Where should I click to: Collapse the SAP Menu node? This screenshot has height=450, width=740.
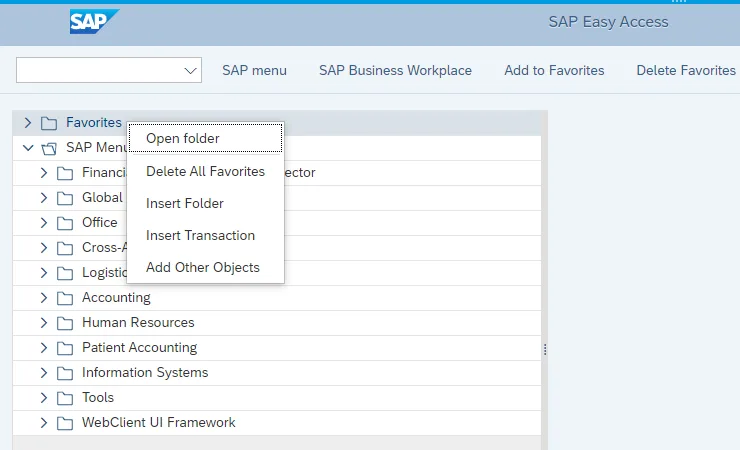click(x=28, y=148)
